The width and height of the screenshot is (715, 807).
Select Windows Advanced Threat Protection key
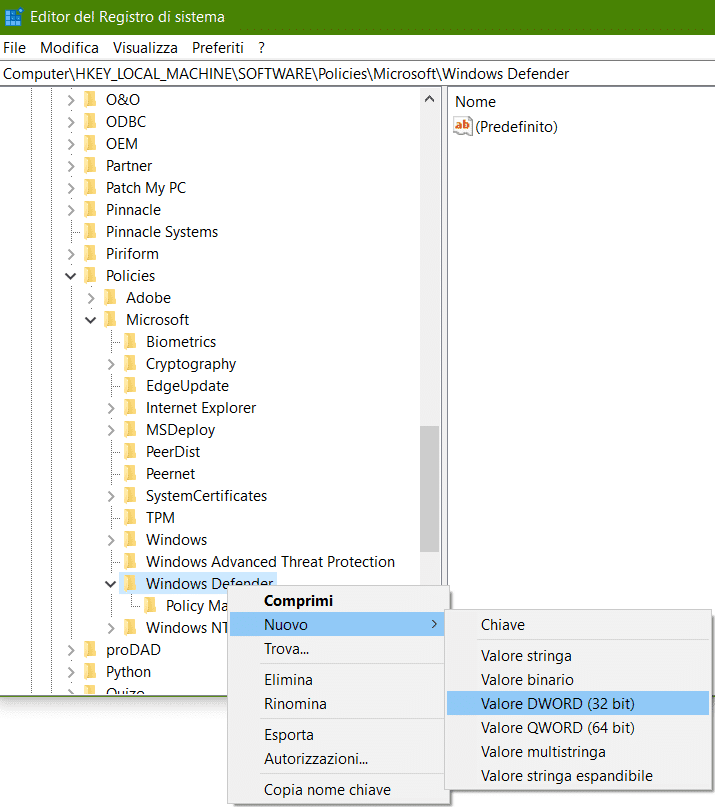click(270, 562)
